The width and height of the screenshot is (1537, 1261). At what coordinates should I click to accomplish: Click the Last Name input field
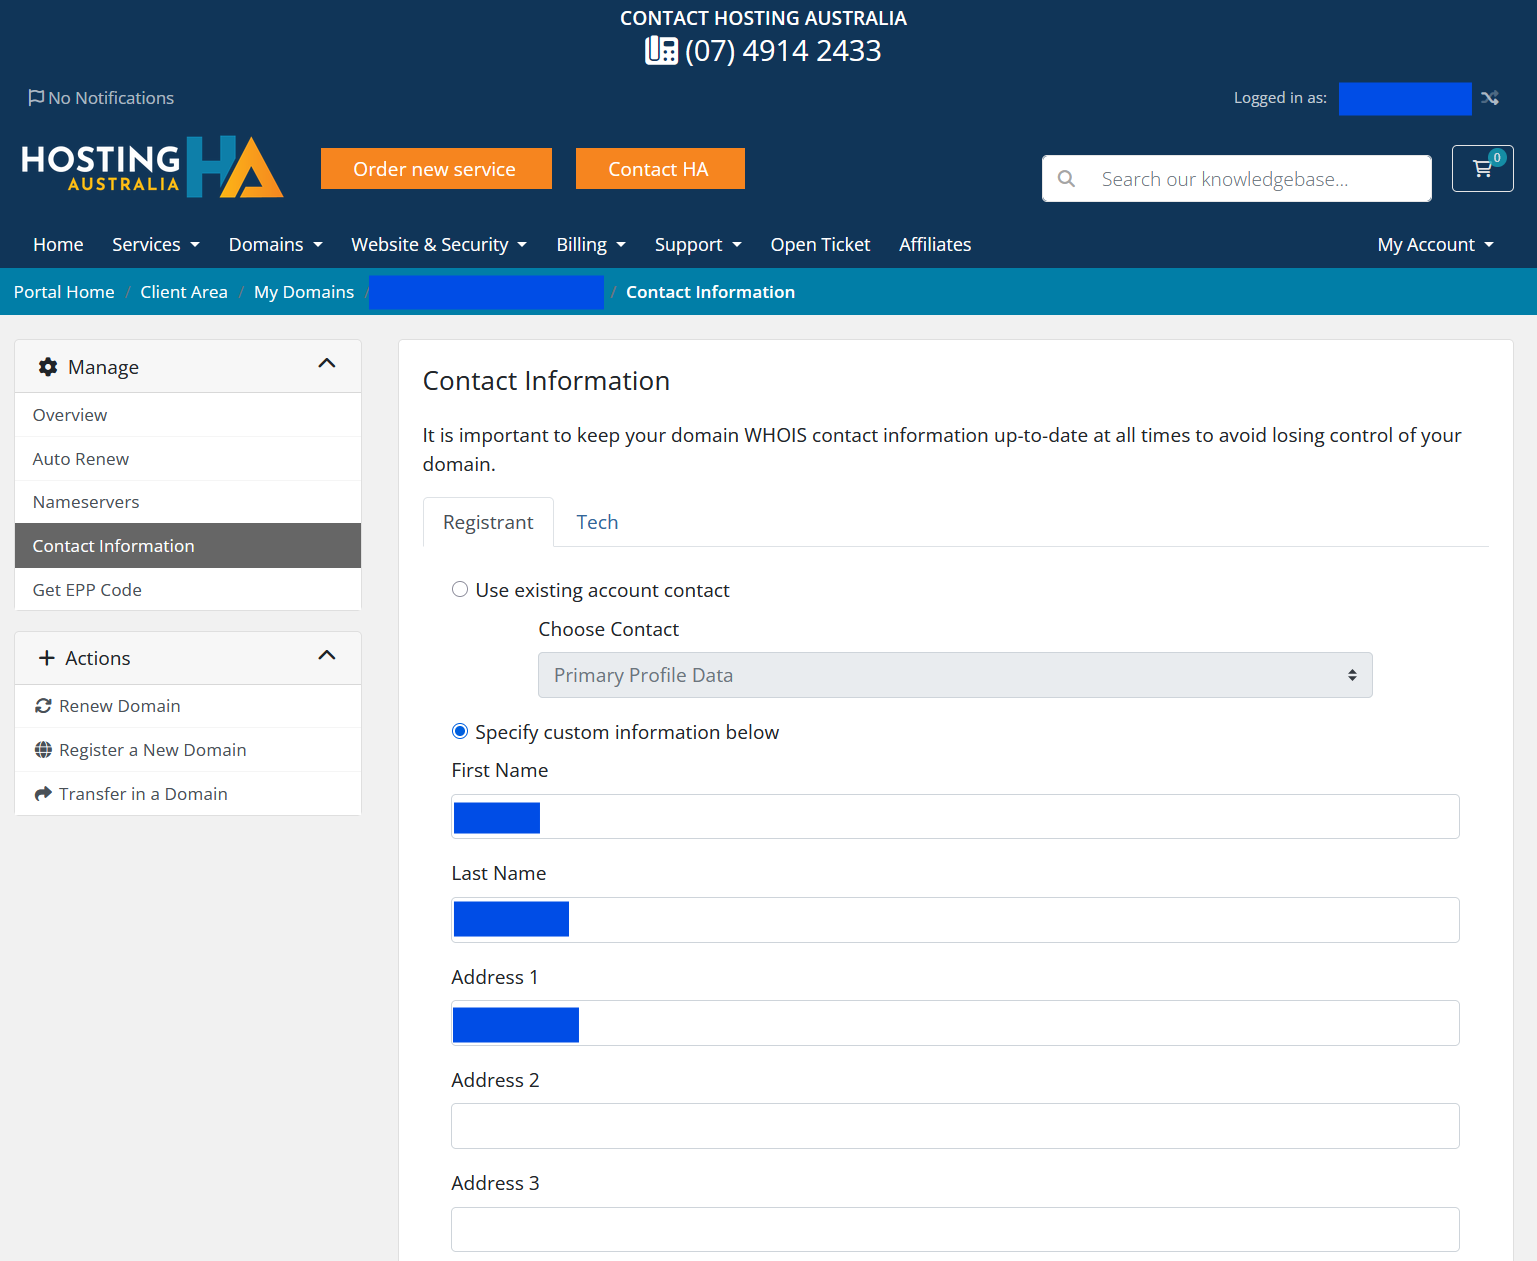click(x=955, y=920)
